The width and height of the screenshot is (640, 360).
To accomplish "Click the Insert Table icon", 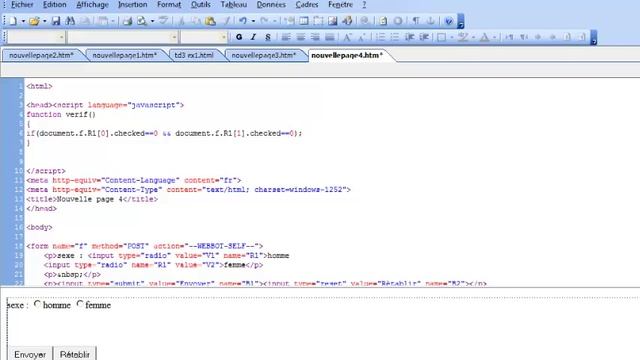I will coord(304,21).
